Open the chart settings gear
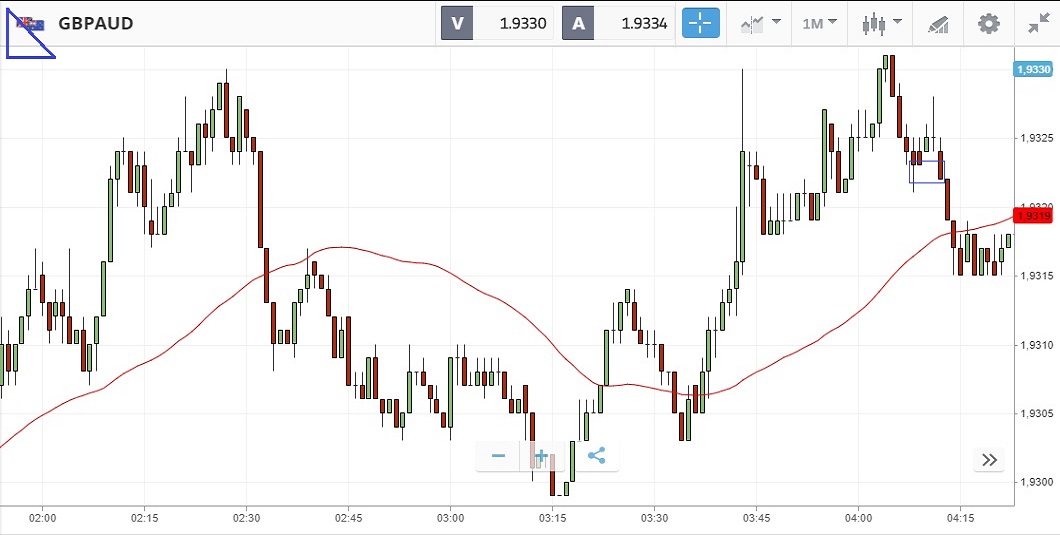The image size is (1060, 535). pos(988,23)
